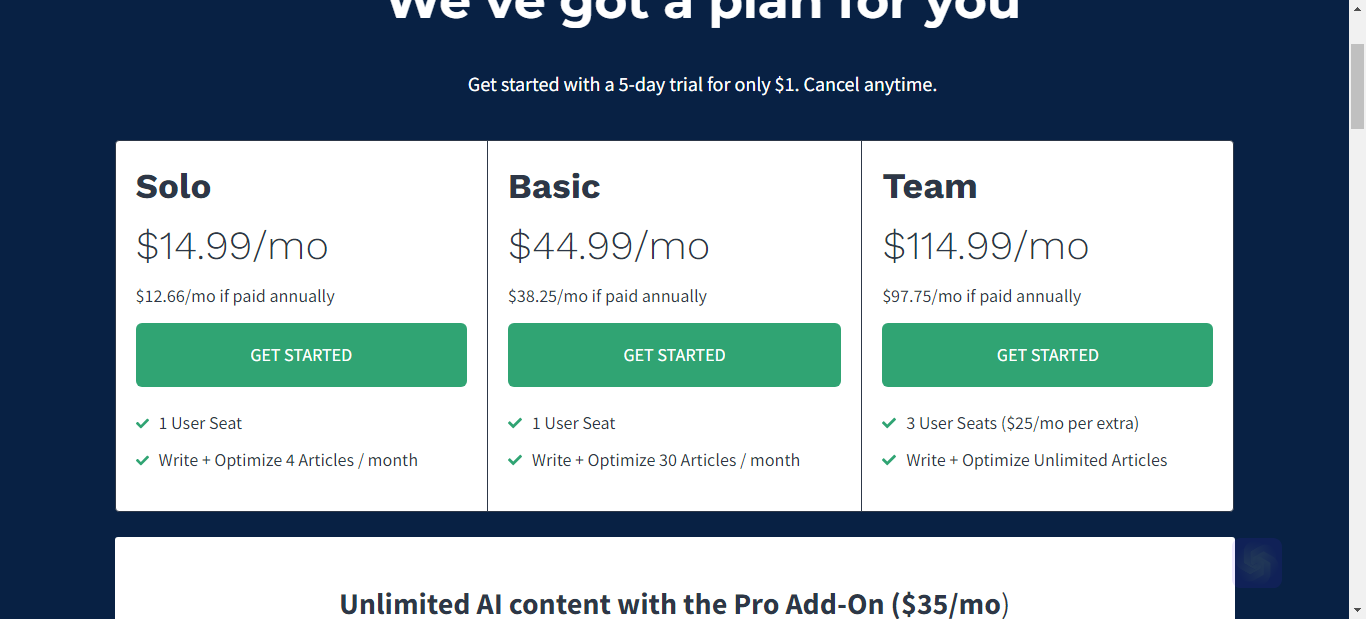The image size is (1366, 619).
Task: Click the 5-day trial for $1 text
Action: tap(702, 85)
